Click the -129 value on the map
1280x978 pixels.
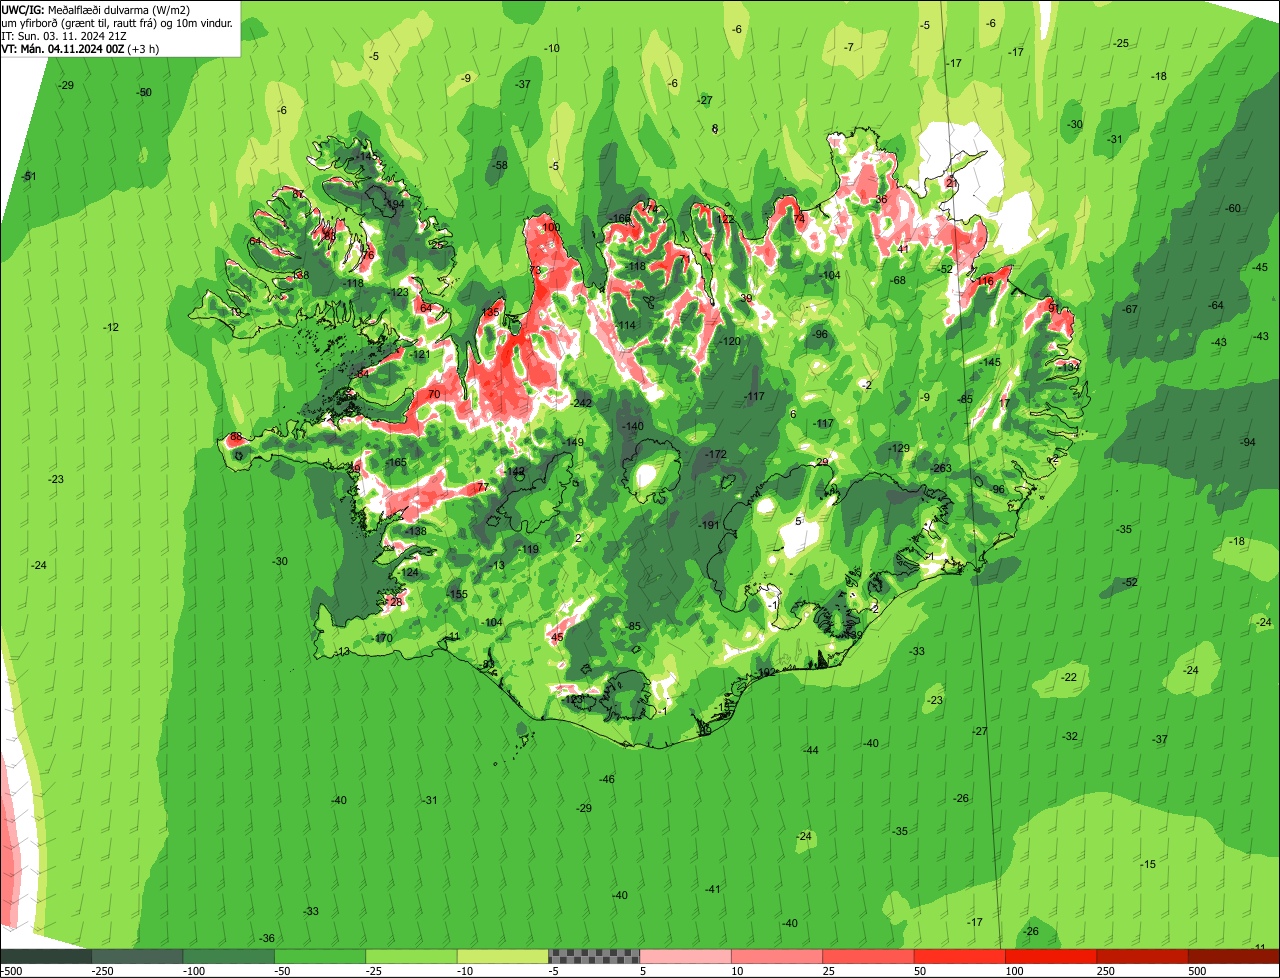tap(899, 448)
